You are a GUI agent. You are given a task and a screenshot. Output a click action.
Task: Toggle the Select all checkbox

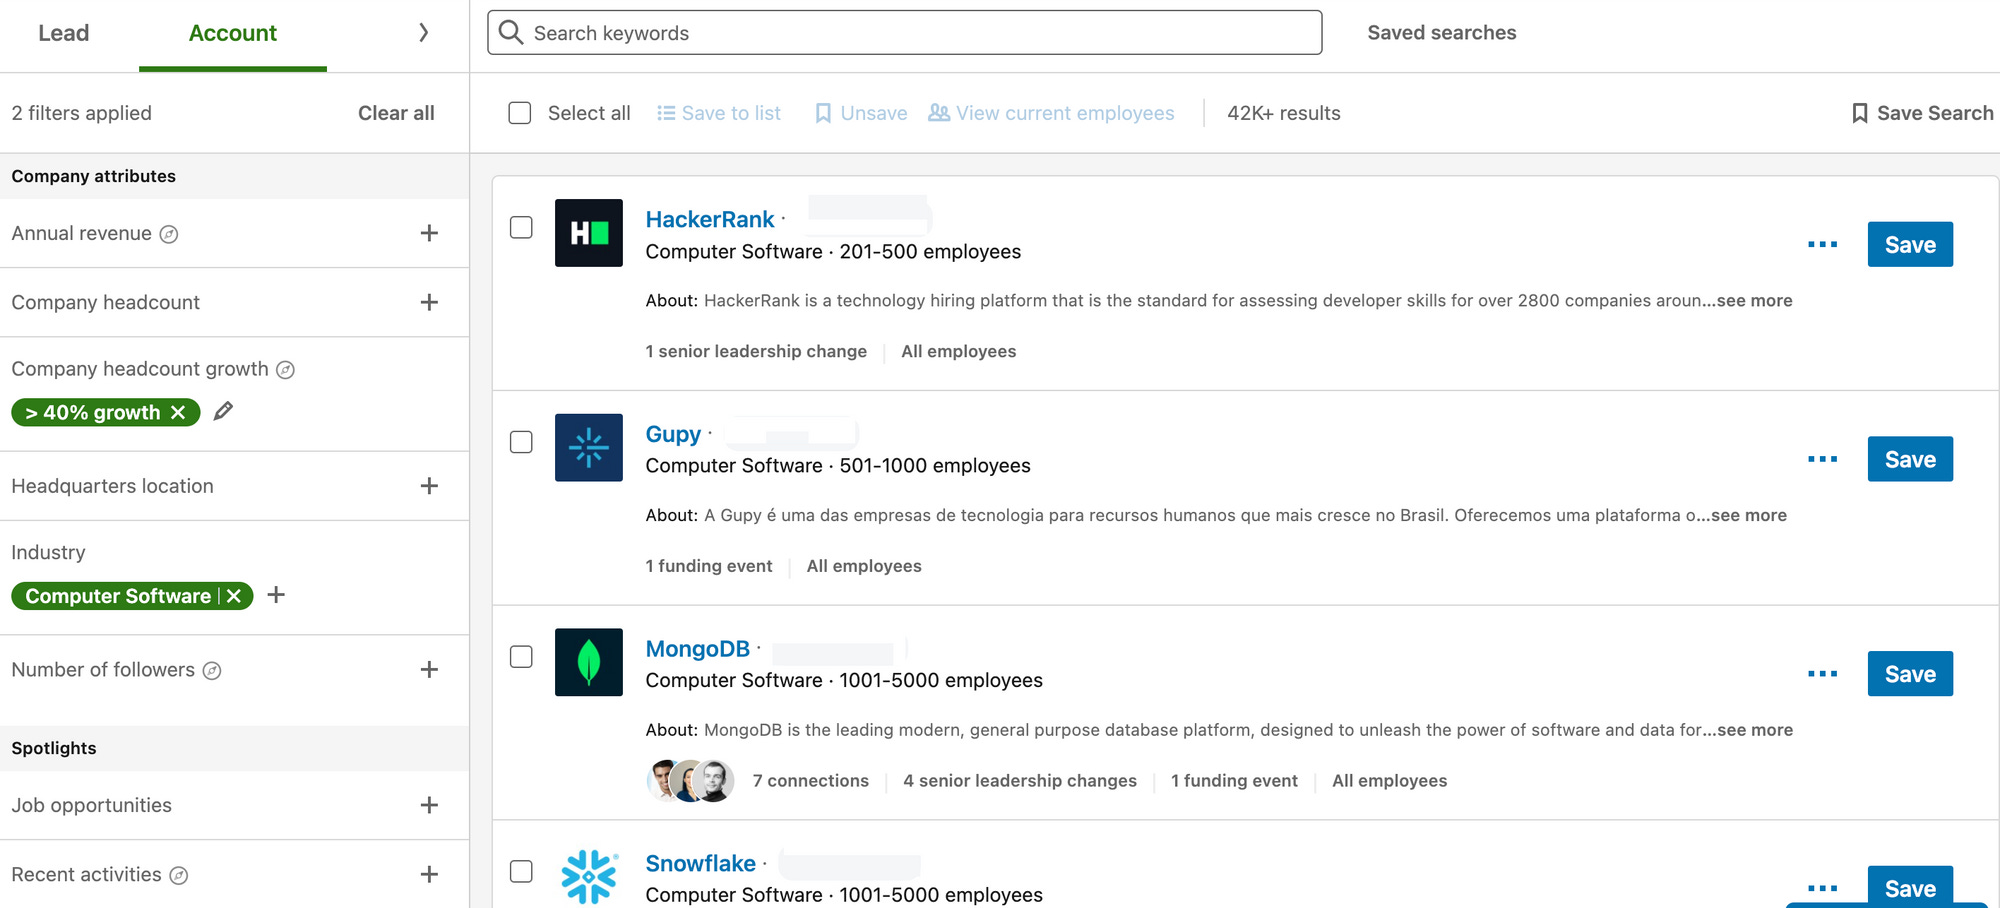[520, 113]
